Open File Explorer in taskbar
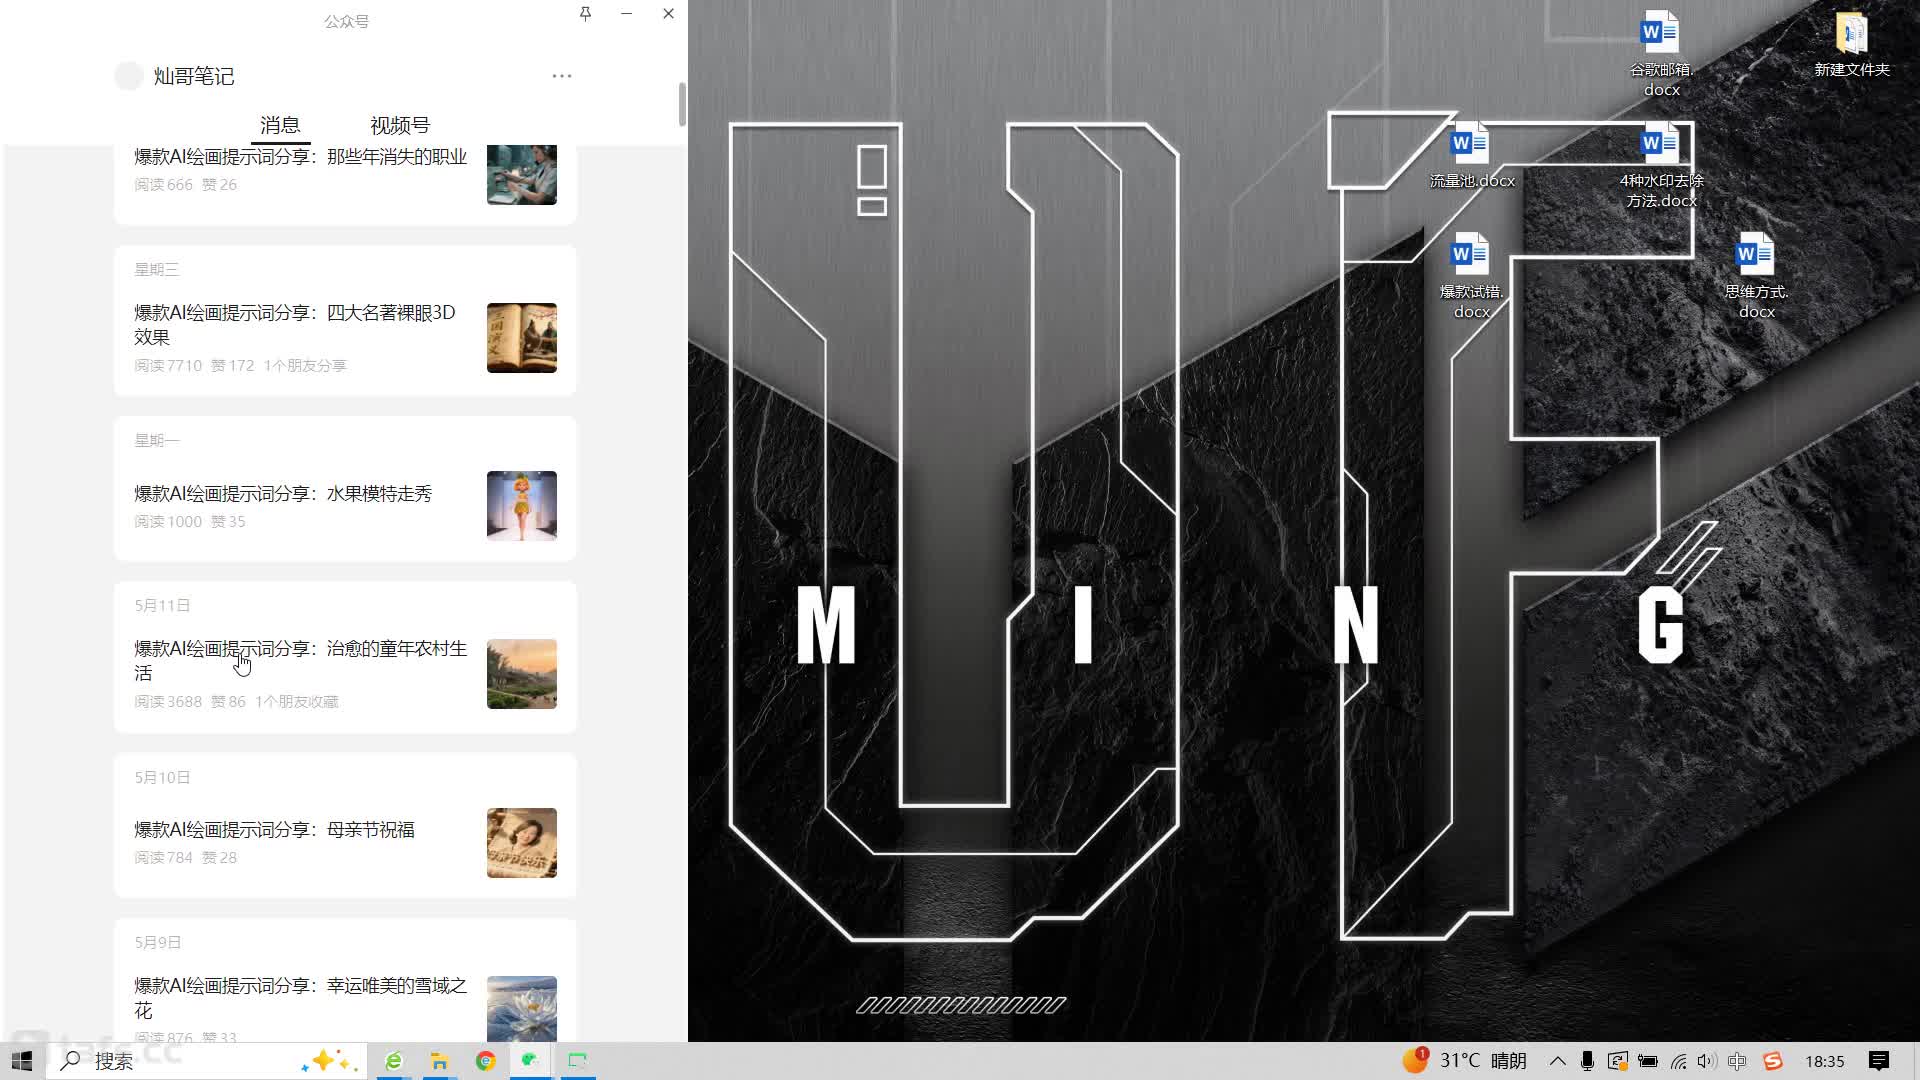This screenshot has width=1920, height=1080. [x=439, y=1061]
